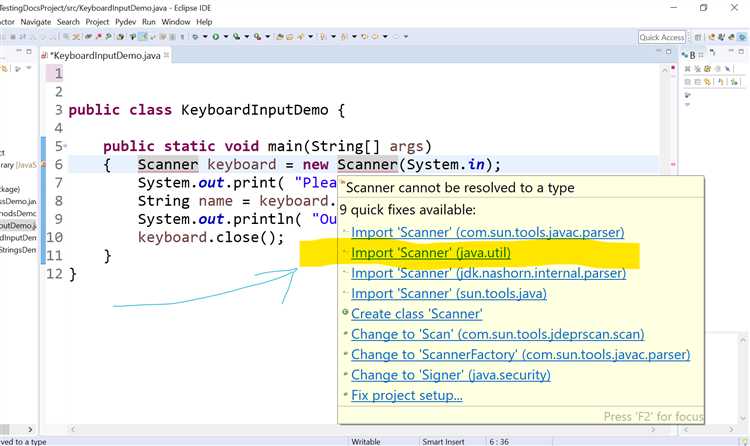Click the red error indicator atop overview ruler
Screen dimensions: 750x446
point(673,68)
